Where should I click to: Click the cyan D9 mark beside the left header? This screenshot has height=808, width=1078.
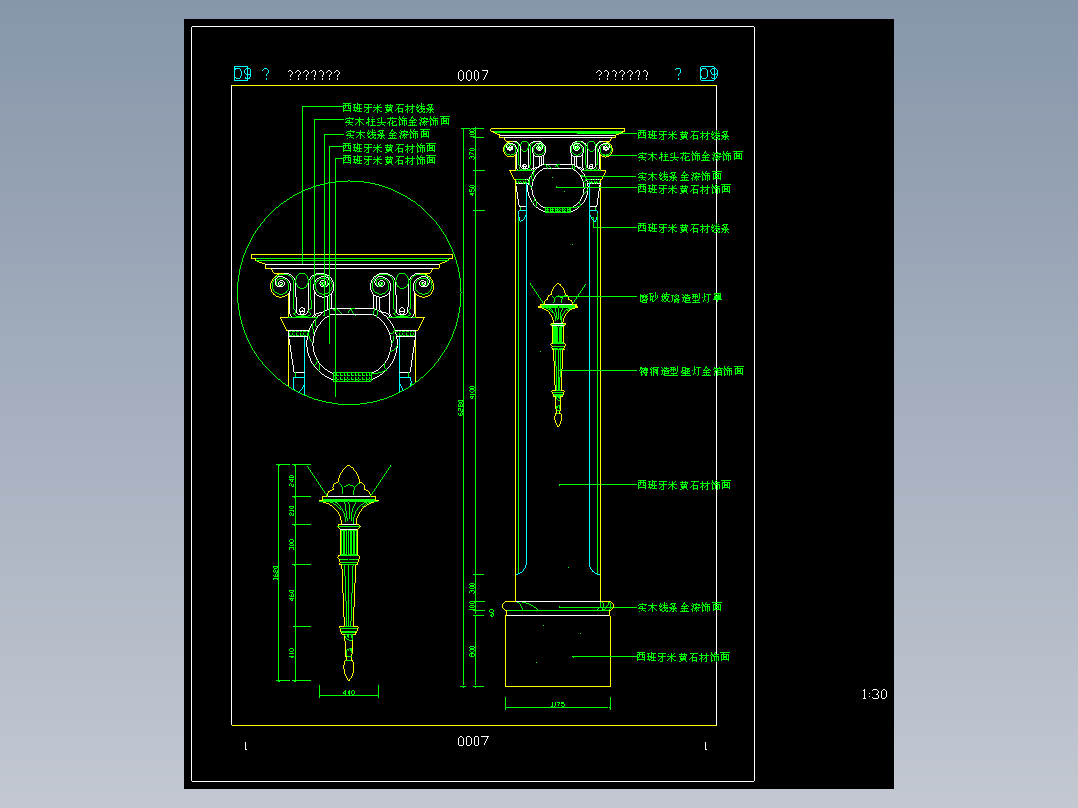242,74
